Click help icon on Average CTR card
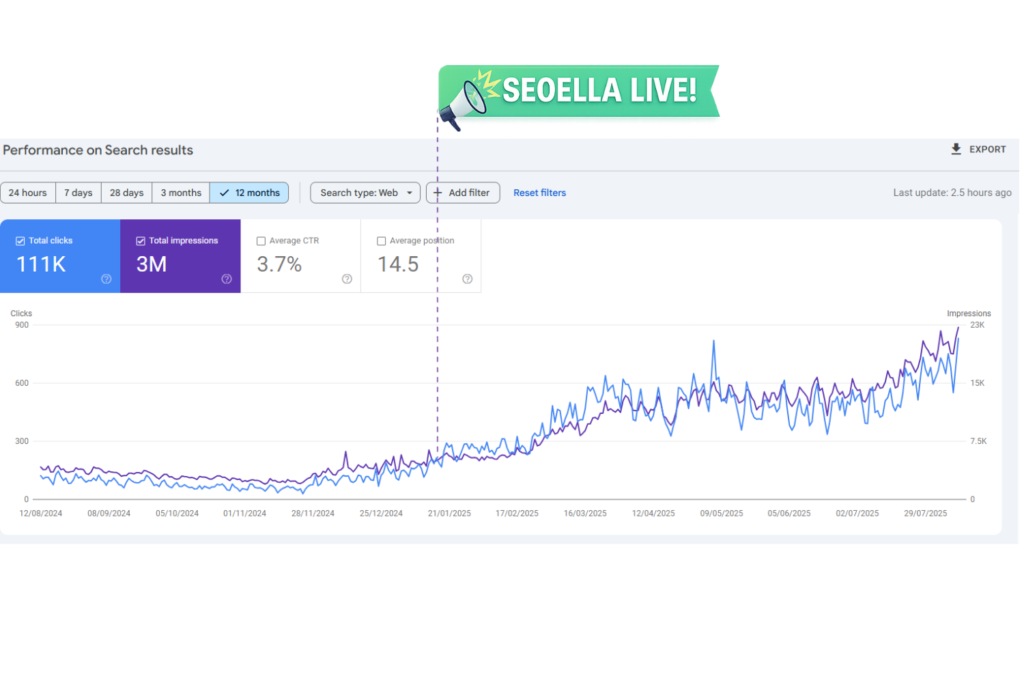The width and height of the screenshot is (1024, 683). [346, 279]
